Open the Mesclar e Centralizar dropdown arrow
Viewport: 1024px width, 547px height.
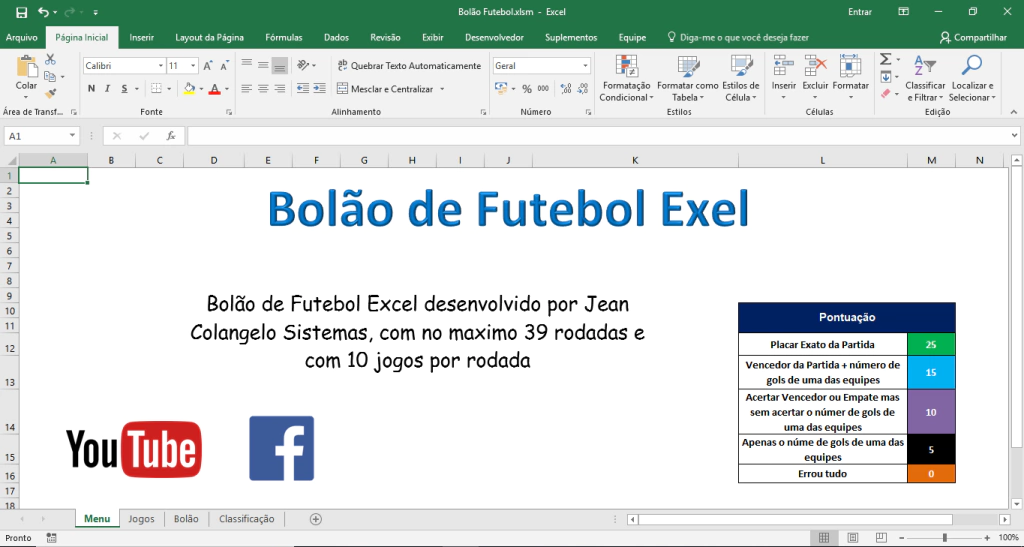(441, 89)
